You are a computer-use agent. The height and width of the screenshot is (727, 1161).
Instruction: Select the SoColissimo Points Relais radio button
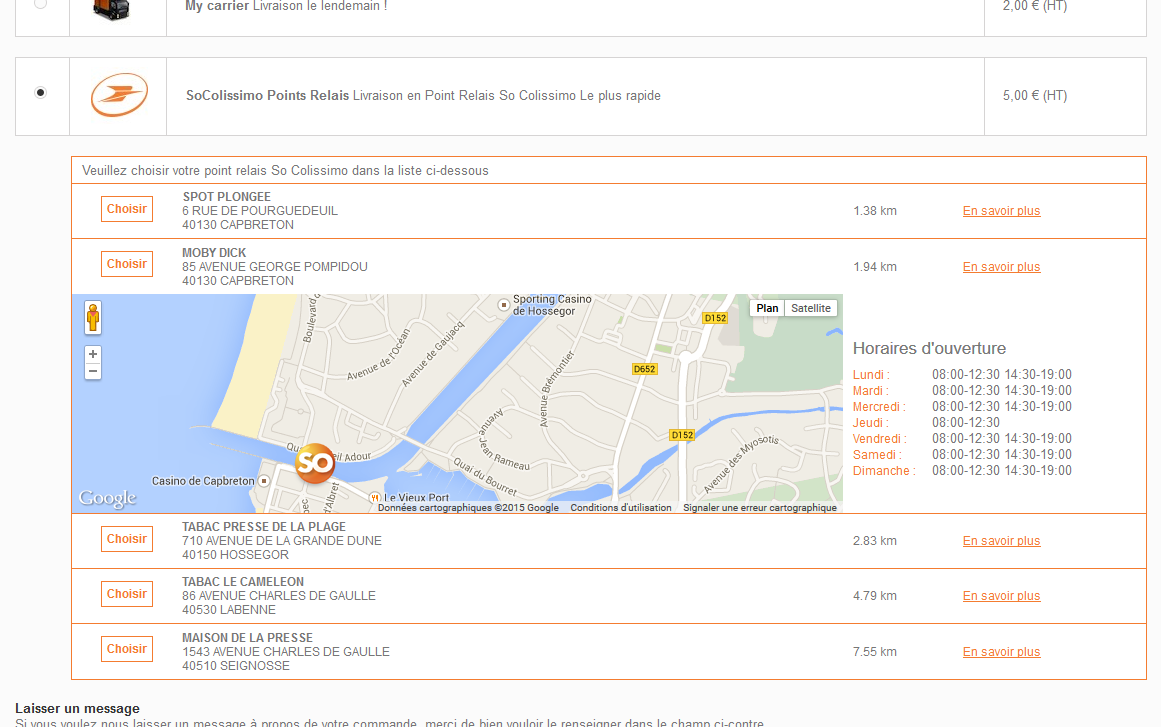[x=41, y=93]
